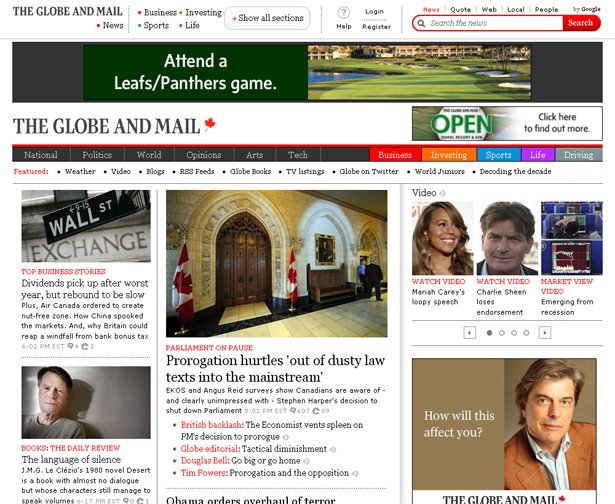Image resolution: width=615 pixels, height=504 pixels.
Task: Open TV listings featured link
Action: pyautogui.click(x=305, y=171)
